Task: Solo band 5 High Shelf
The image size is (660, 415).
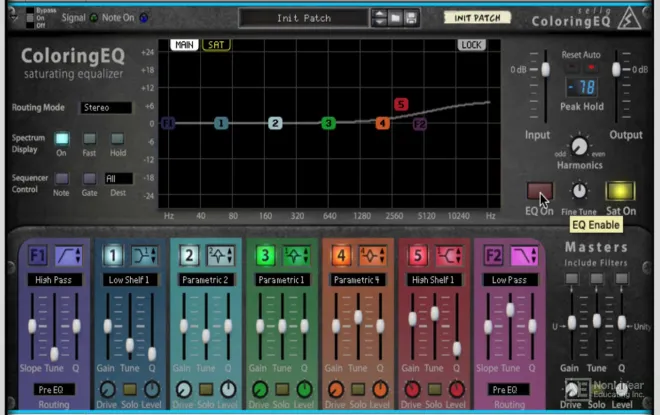Action: click(x=434, y=389)
